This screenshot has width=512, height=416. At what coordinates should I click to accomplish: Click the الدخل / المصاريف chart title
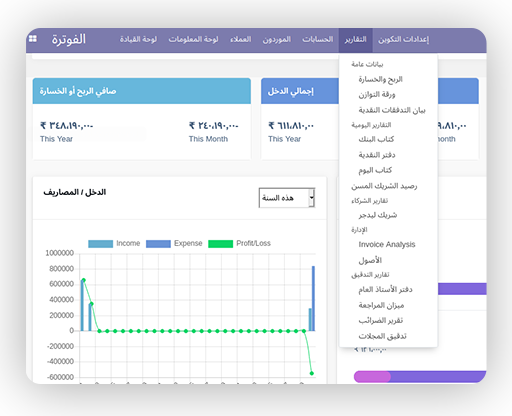click(x=75, y=192)
